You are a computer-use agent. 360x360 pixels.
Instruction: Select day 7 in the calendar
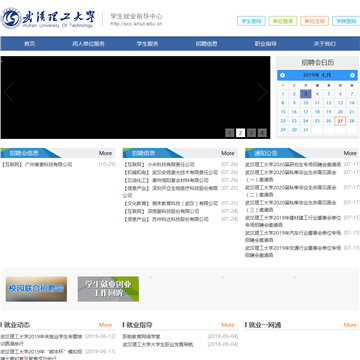[x=352, y=94]
